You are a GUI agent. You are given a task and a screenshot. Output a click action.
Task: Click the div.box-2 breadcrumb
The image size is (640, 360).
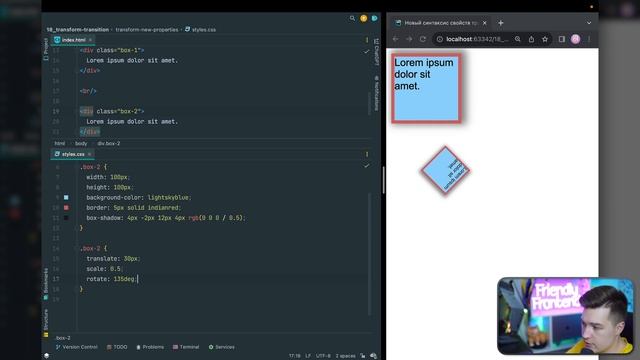tap(109, 144)
